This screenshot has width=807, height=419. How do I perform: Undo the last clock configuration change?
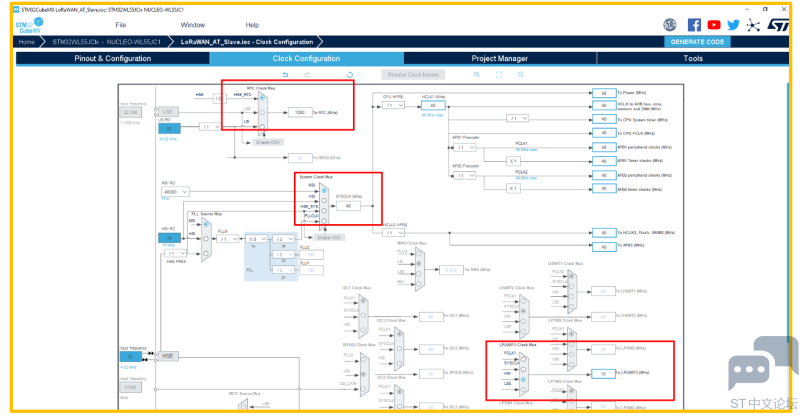click(x=285, y=75)
